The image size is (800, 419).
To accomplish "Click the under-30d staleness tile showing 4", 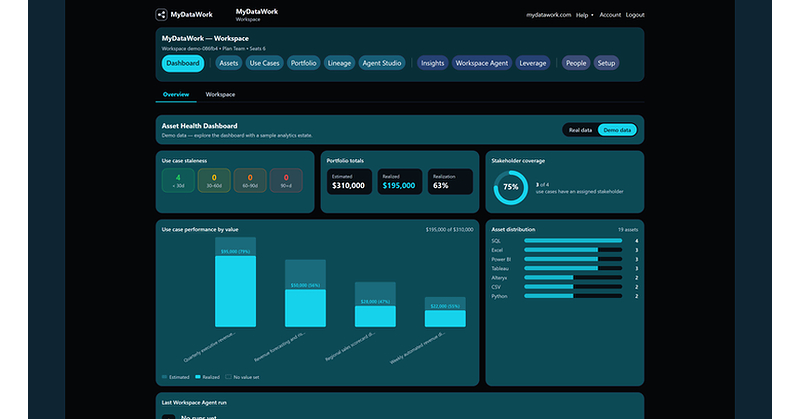I will click(x=178, y=181).
